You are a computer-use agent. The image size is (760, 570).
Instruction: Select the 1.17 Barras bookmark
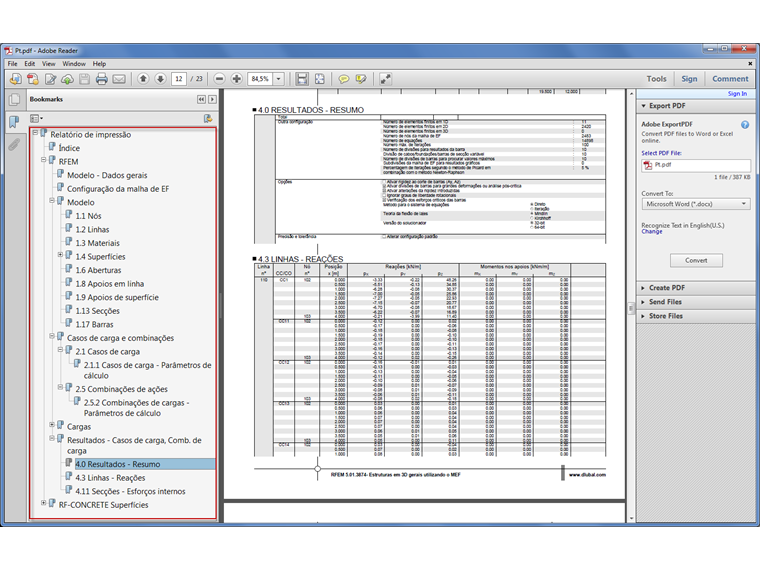[95, 325]
